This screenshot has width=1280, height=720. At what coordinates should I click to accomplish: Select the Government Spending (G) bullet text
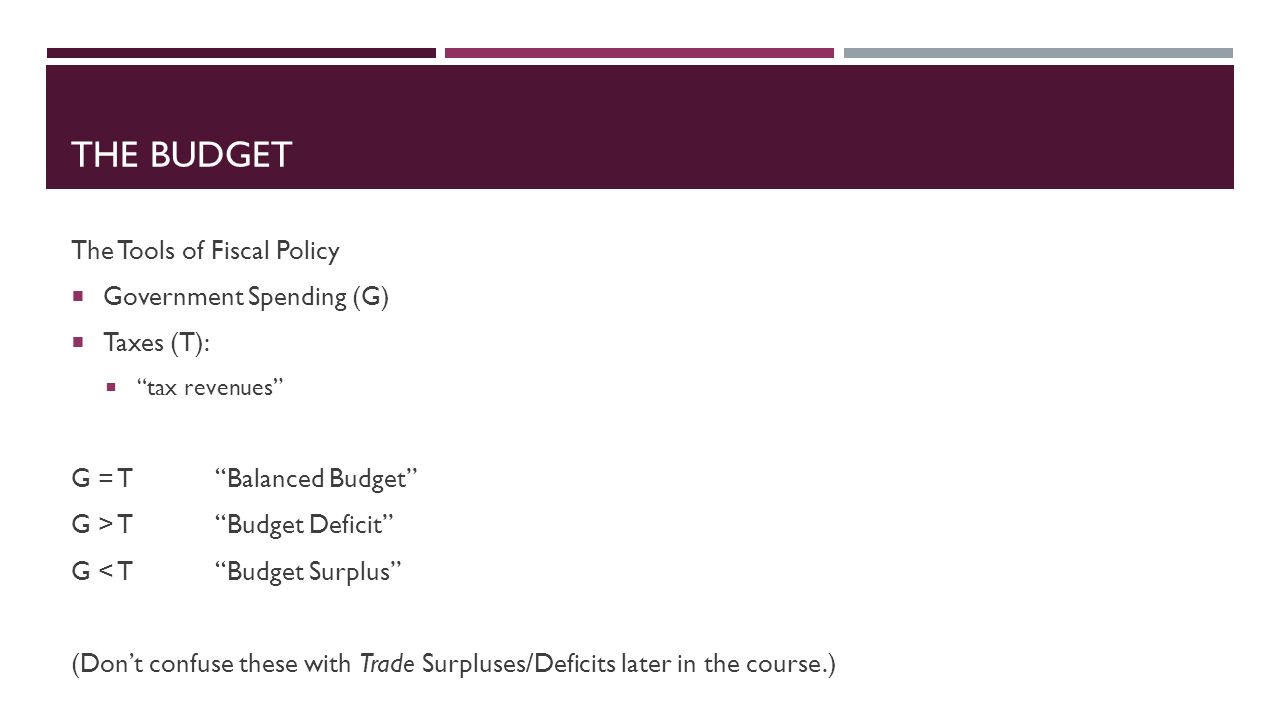pyautogui.click(x=246, y=297)
